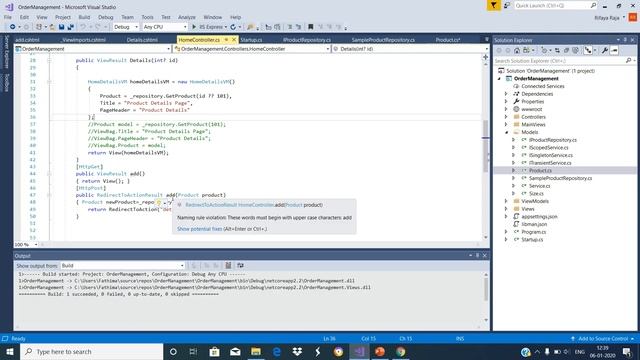This screenshot has width=640, height=360.
Task: Switch to the Startup.cs tab
Action: tap(251, 40)
